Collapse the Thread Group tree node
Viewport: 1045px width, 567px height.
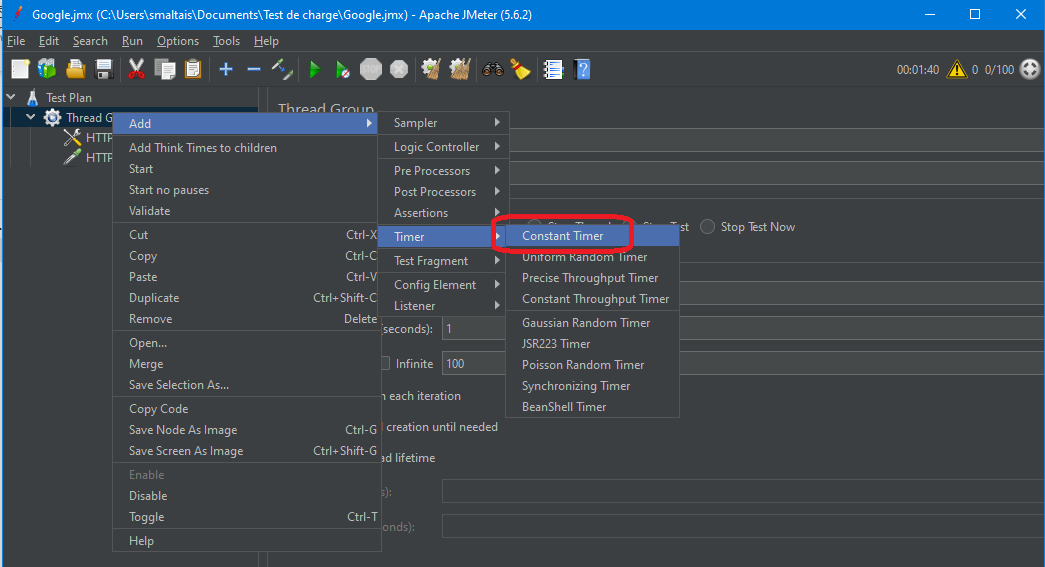31,117
